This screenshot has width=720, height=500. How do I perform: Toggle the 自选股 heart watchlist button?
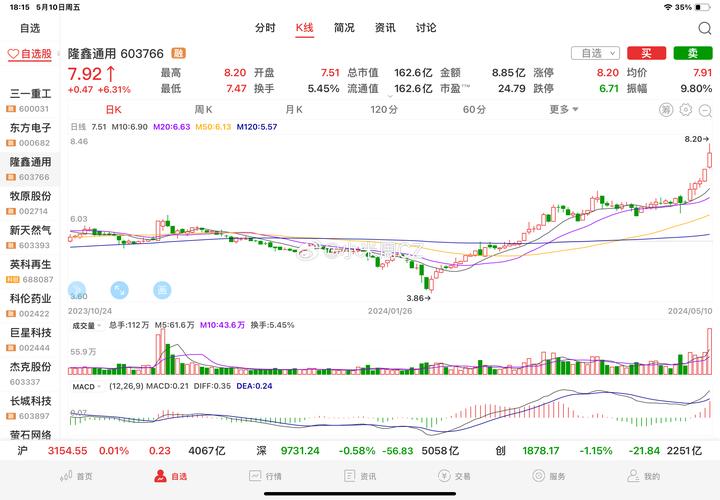click(29, 53)
